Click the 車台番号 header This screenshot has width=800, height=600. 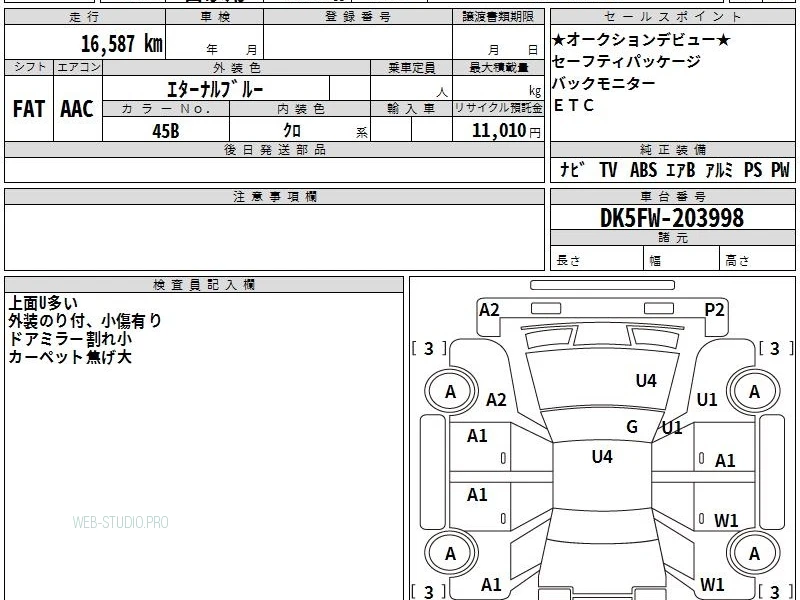coord(672,196)
